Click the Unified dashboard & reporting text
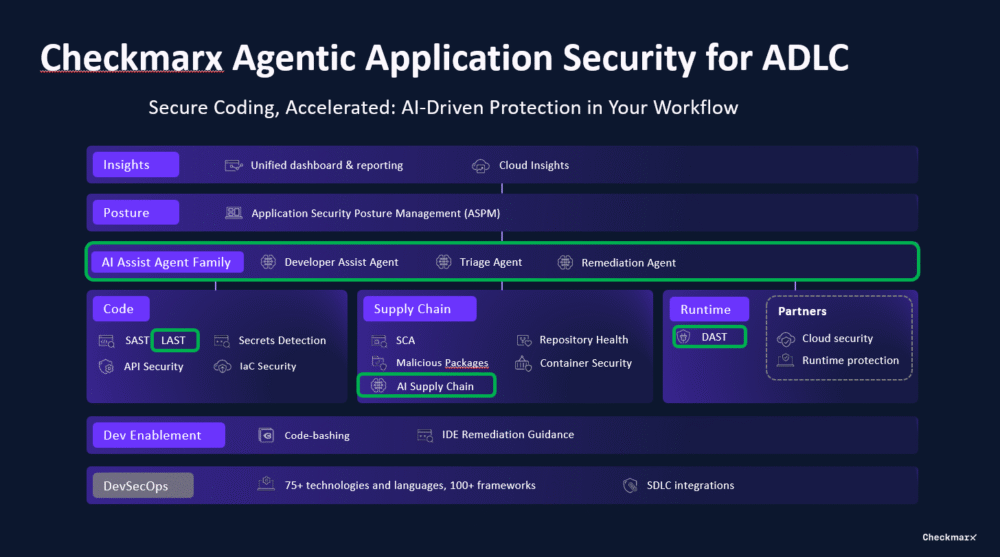Viewport: 1000px width, 557px height. [x=327, y=165]
